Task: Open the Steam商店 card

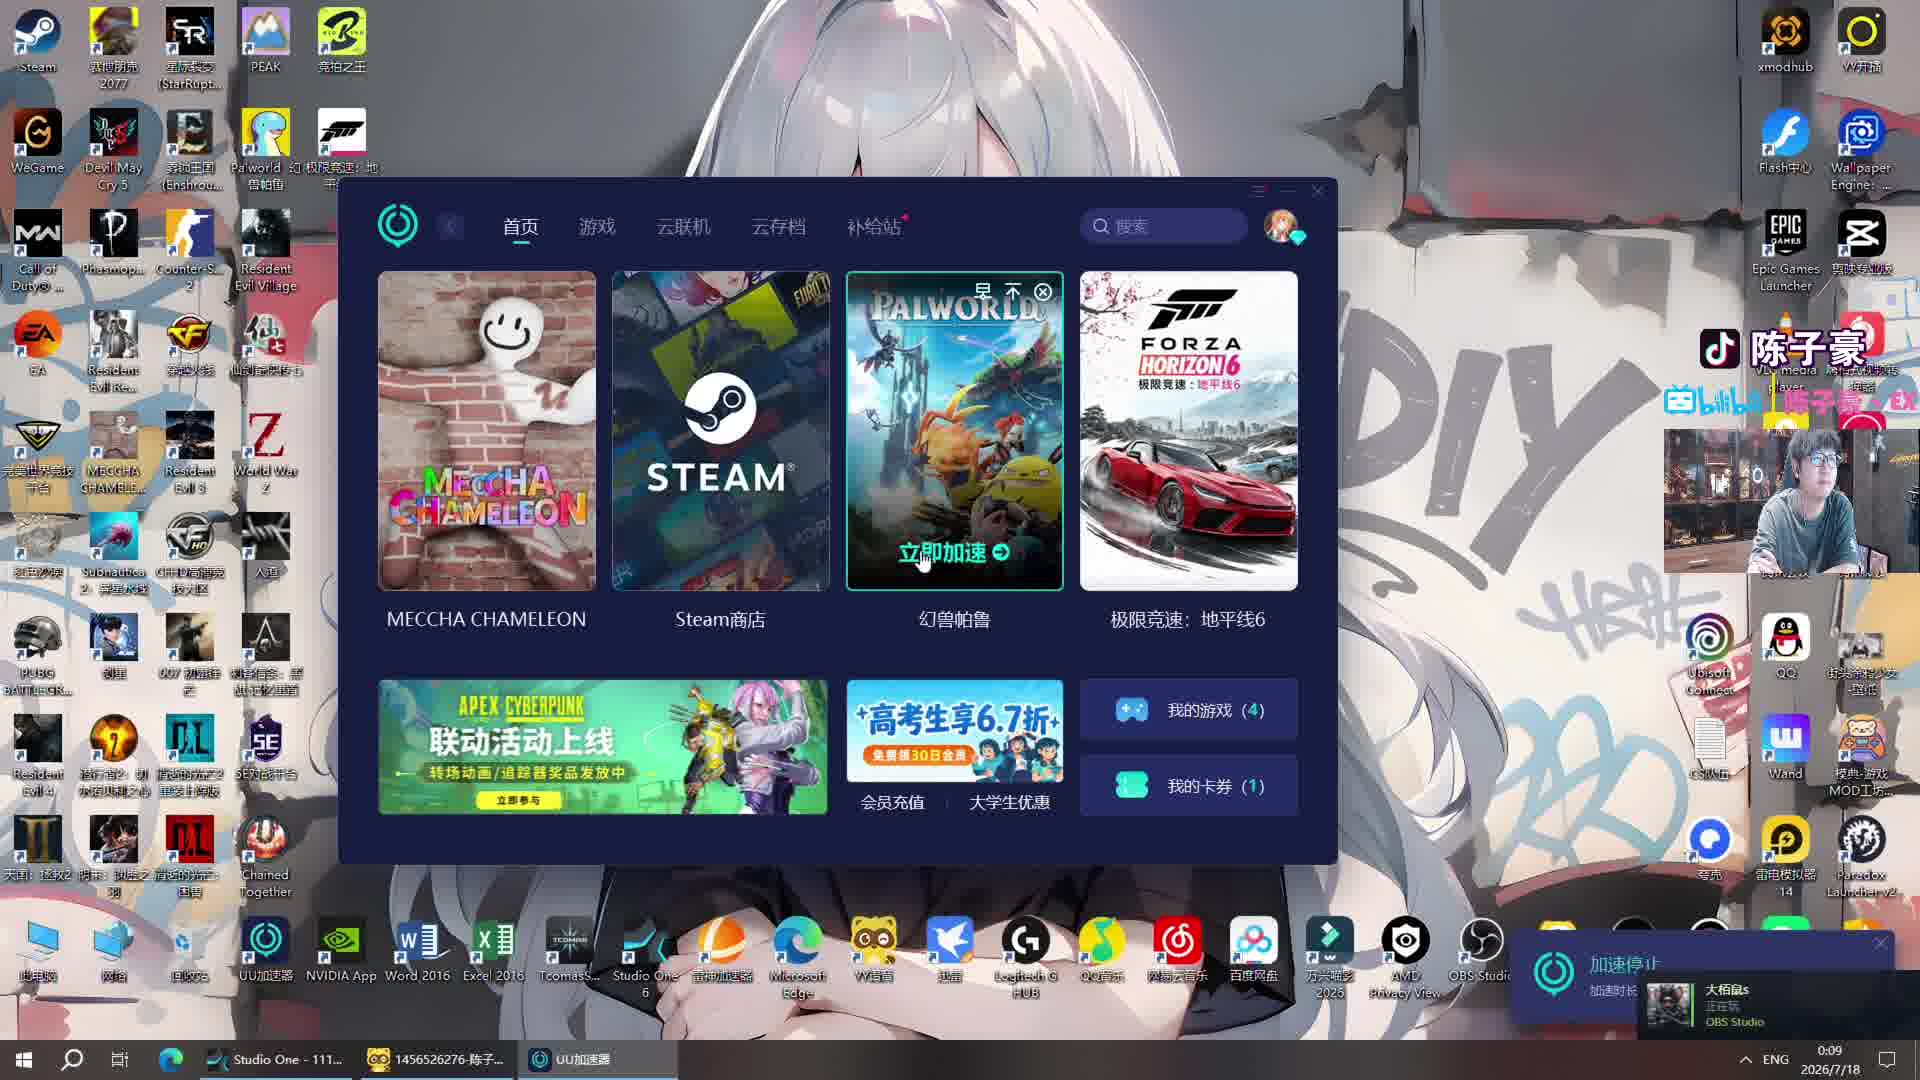Action: pyautogui.click(x=720, y=431)
